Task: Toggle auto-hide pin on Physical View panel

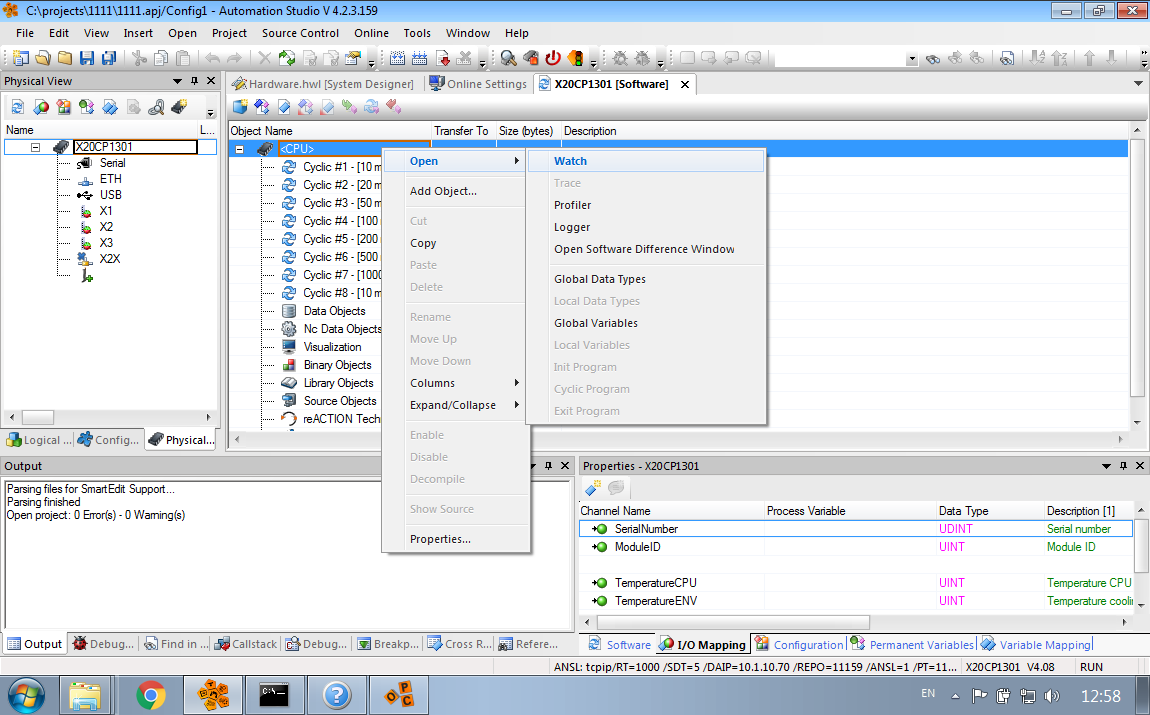Action: pos(194,81)
